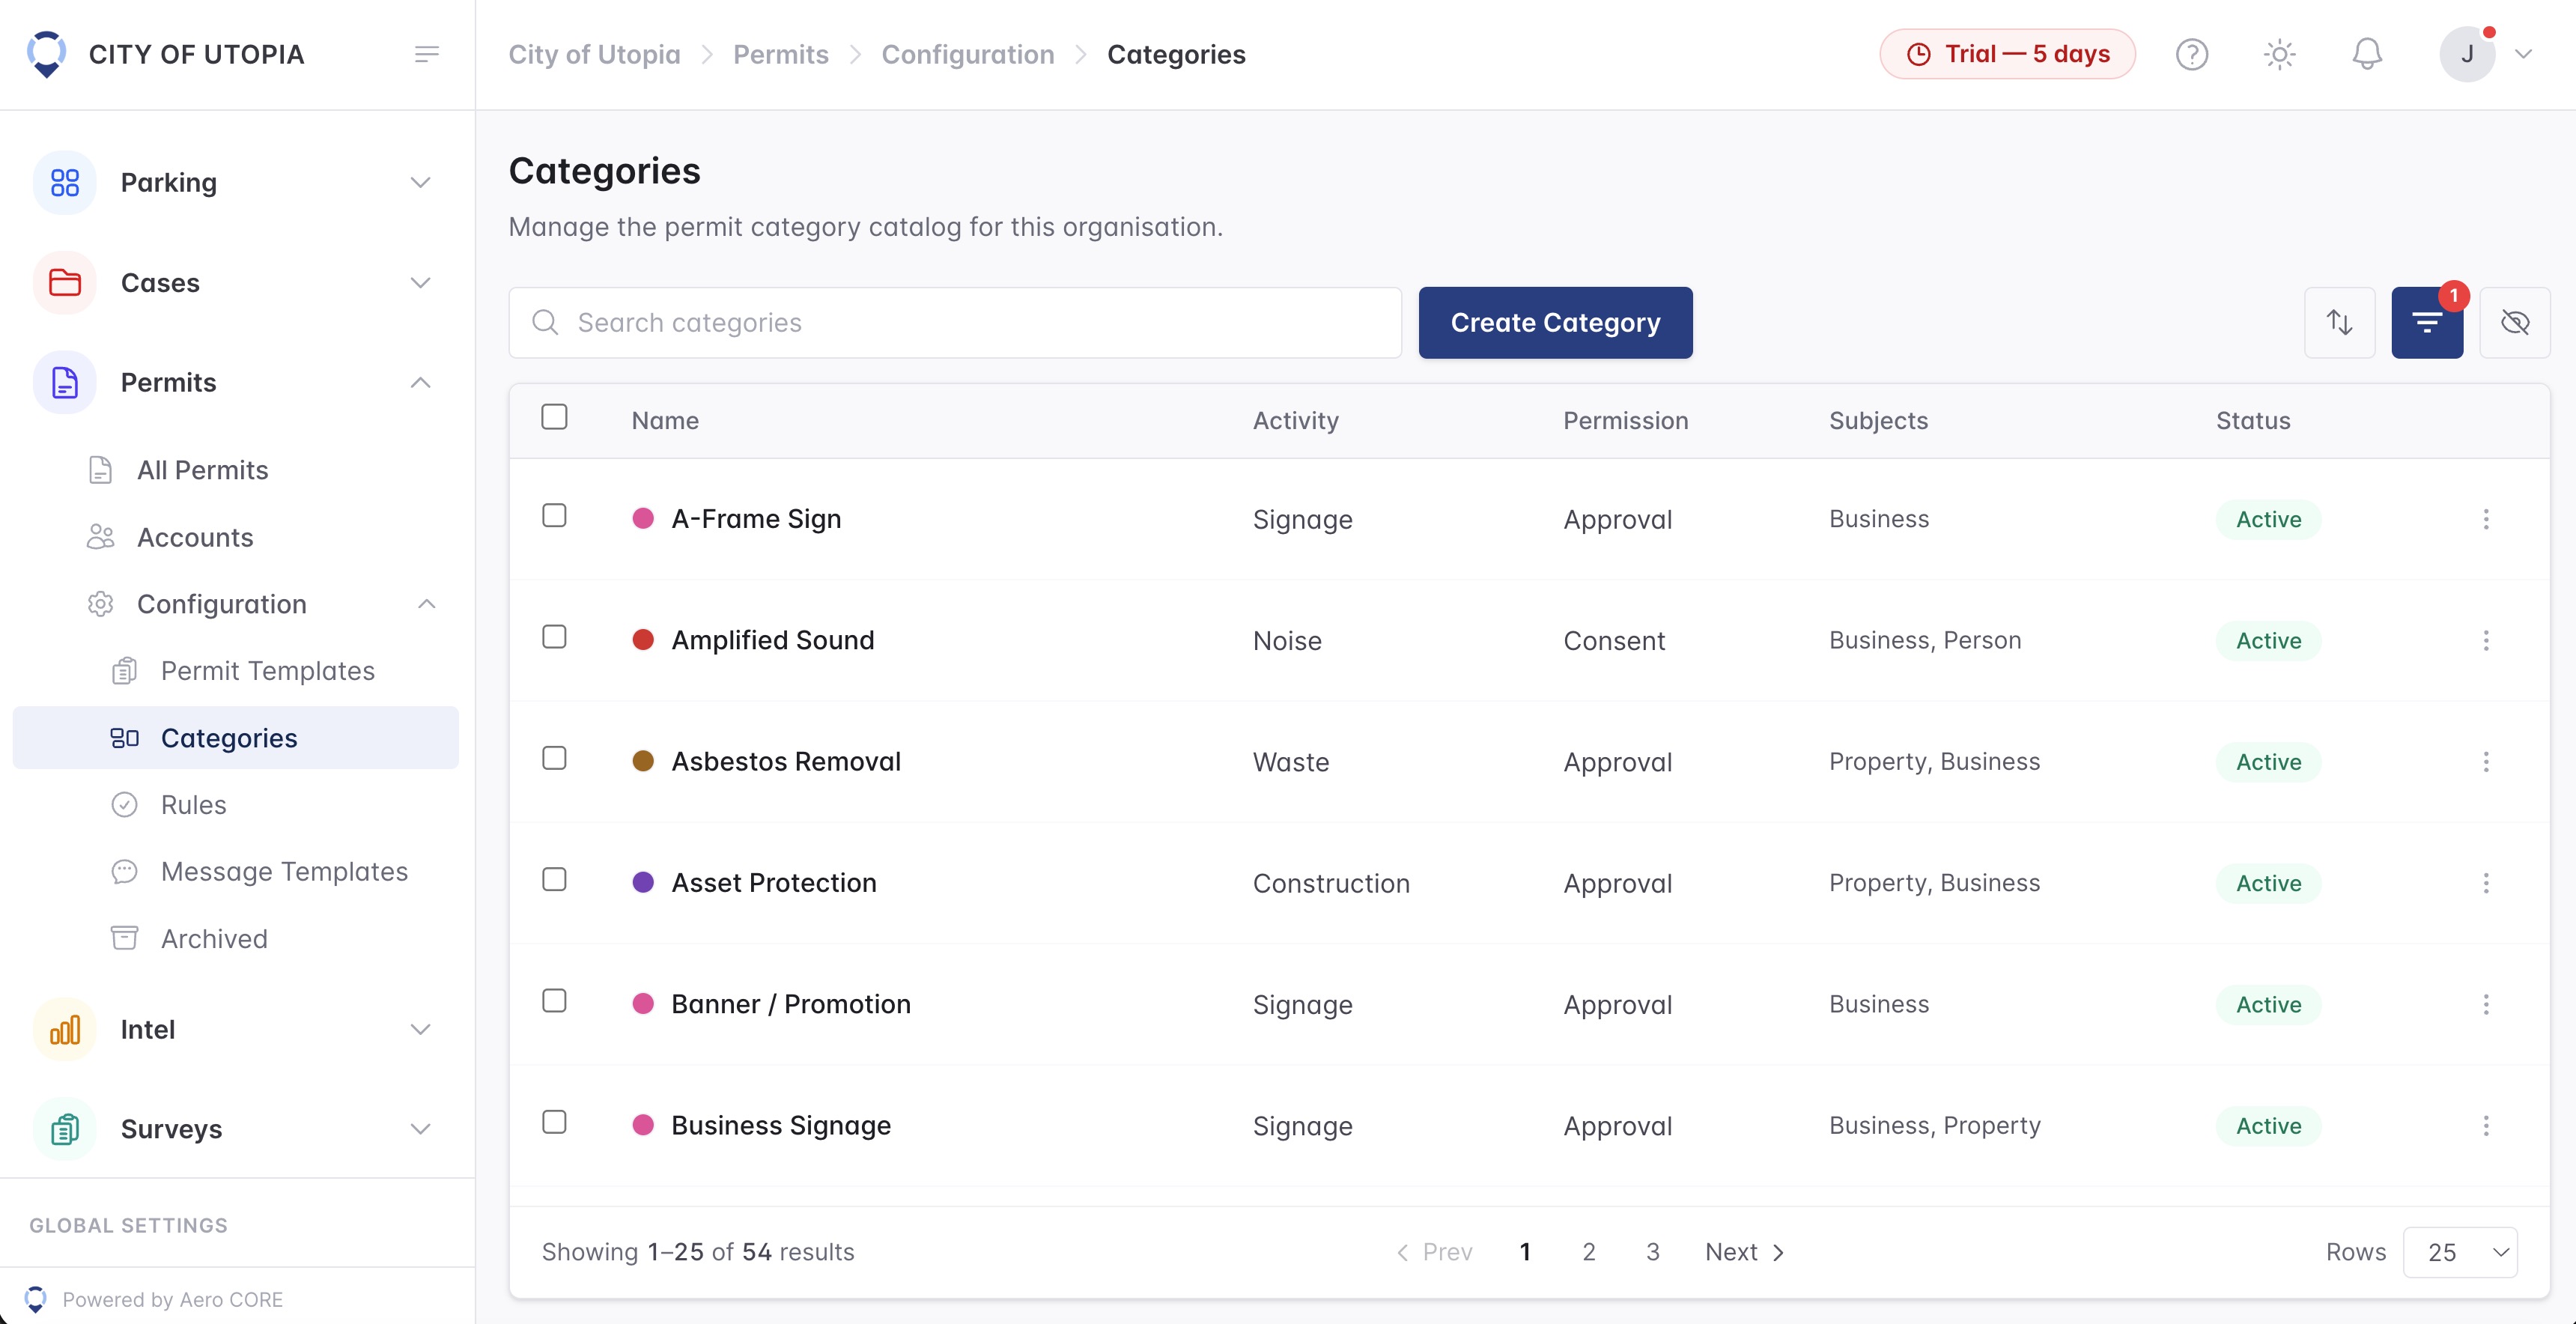Open Message Templates in the sidebar
This screenshot has width=2576, height=1324.
pyautogui.click(x=284, y=872)
